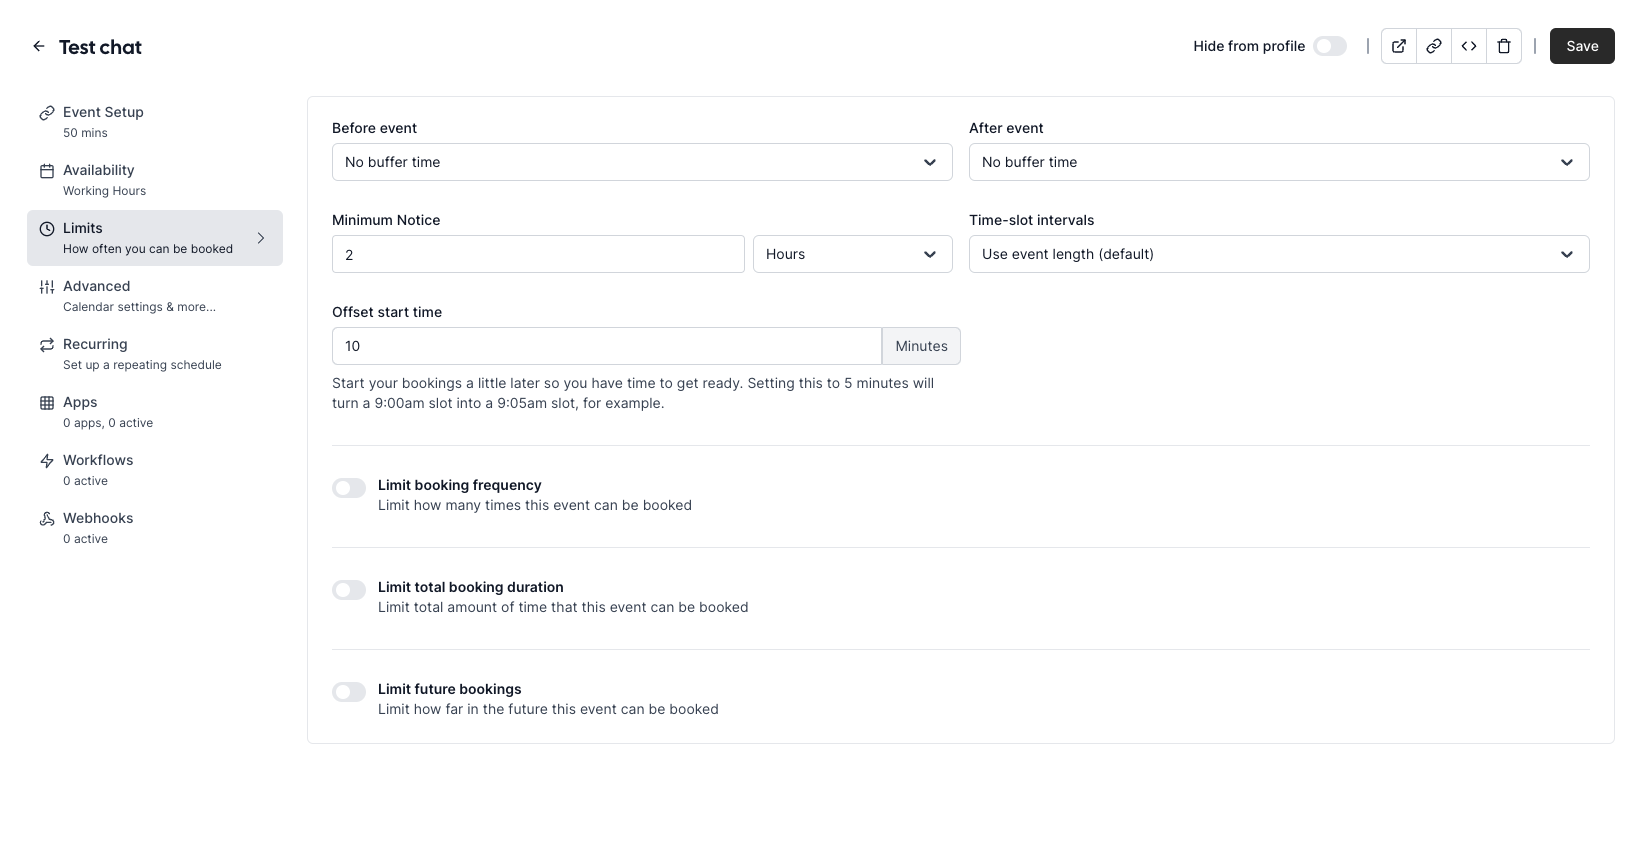Image resolution: width=1626 pixels, height=842 pixels.
Task: Open the Advanced tab
Action: coord(155,296)
